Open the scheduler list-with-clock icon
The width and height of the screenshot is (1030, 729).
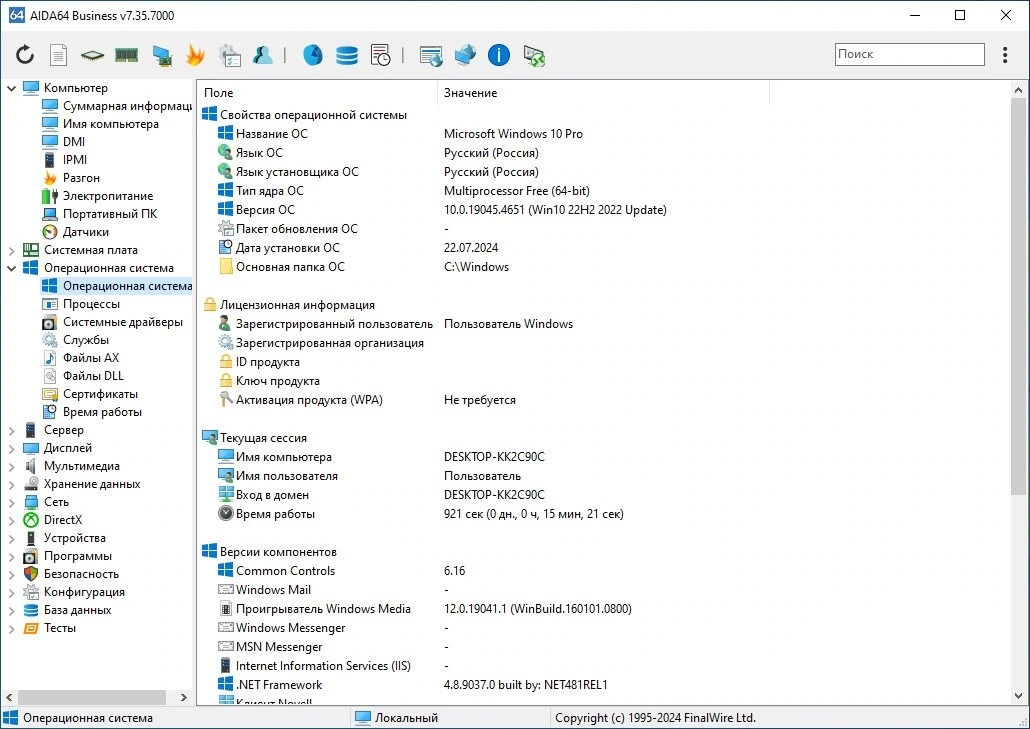pos(380,55)
